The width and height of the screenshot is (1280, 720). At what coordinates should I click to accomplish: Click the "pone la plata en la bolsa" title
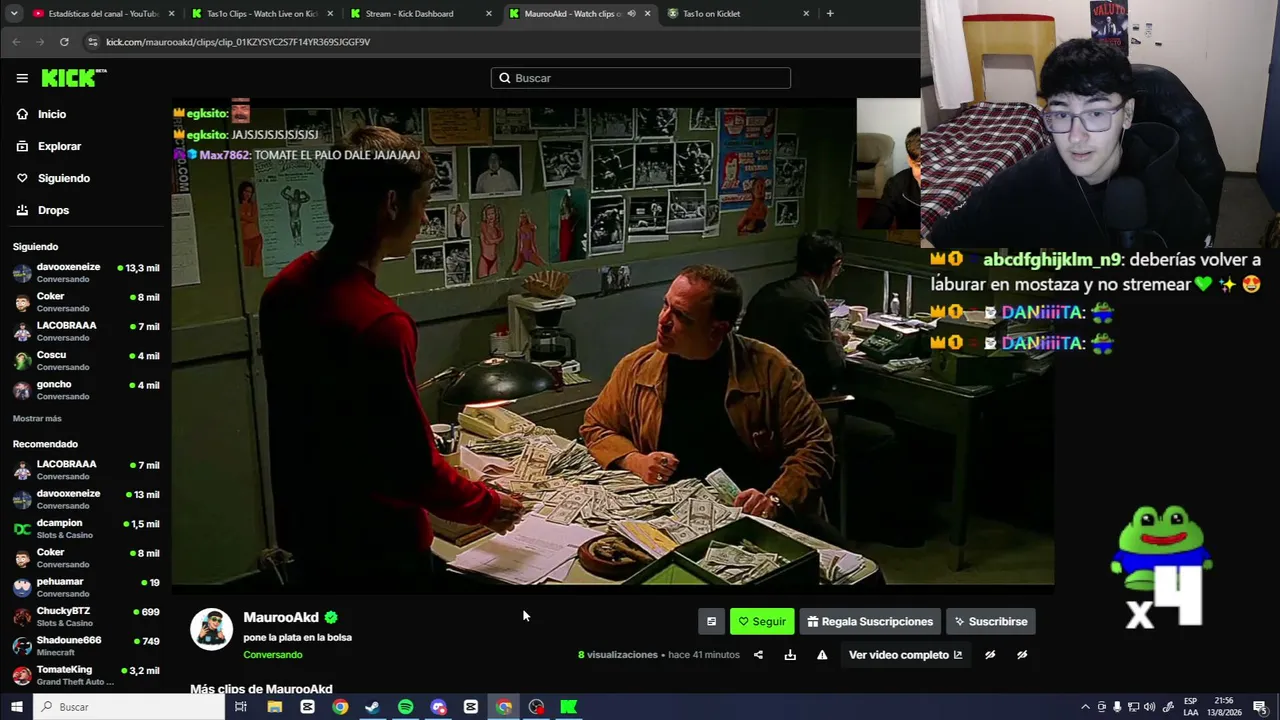[x=297, y=637]
